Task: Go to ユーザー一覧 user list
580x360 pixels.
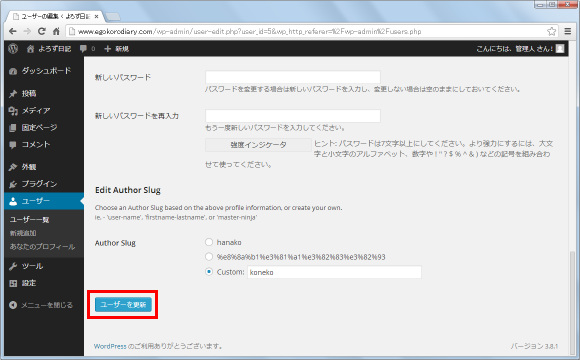Action: [x=30, y=220]
